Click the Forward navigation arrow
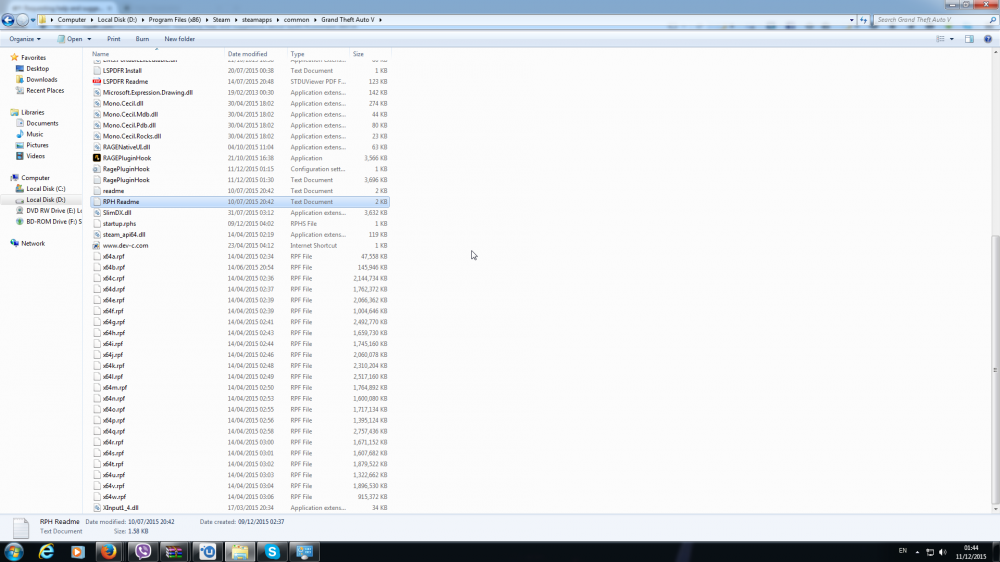Image resolution: width=1000 pixels, height=562 pixels. point(22,20)
